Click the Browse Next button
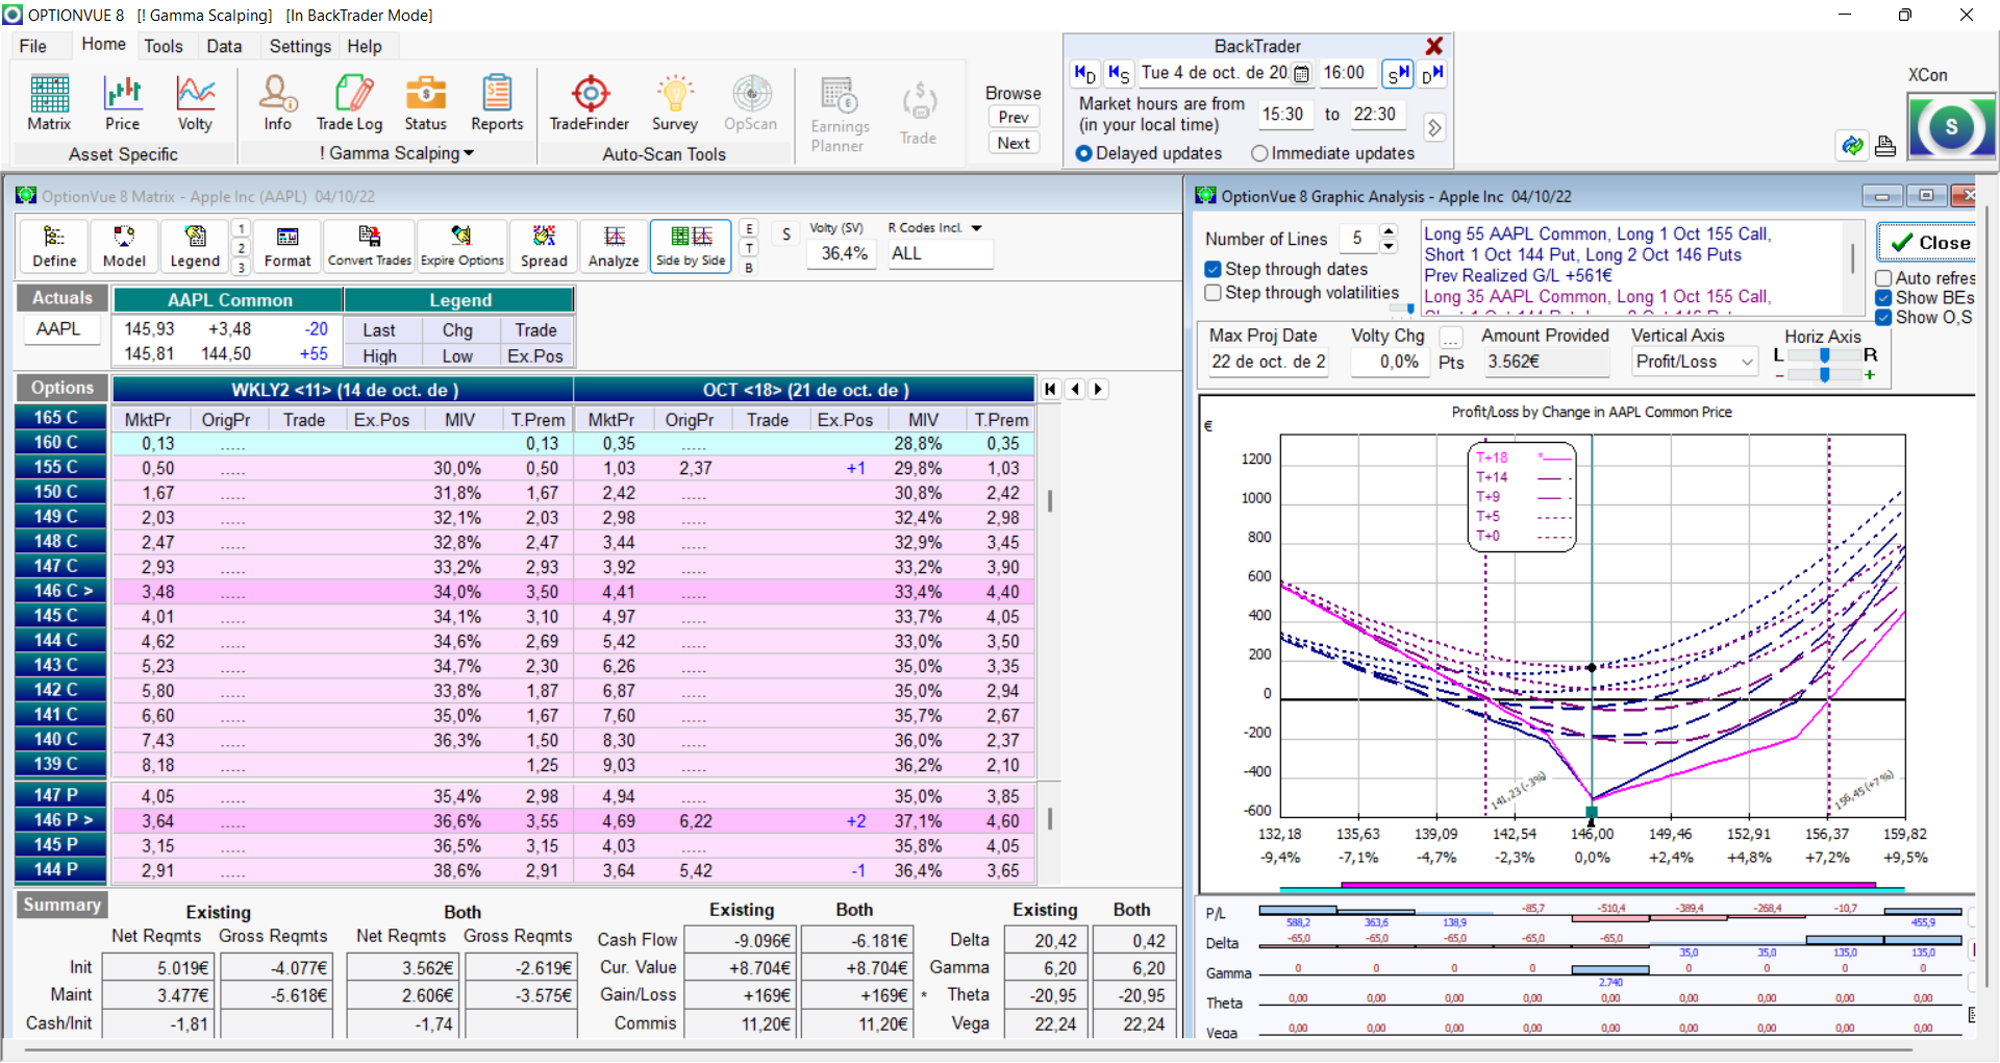 (x=1013, y=143)
